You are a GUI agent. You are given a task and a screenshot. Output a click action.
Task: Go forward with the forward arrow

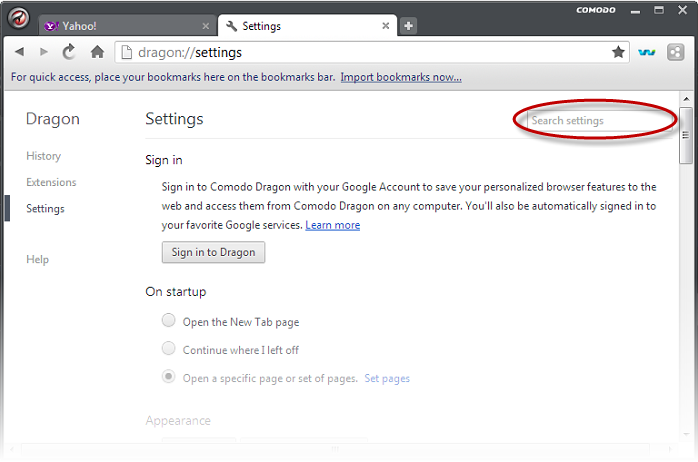(44, 52)
